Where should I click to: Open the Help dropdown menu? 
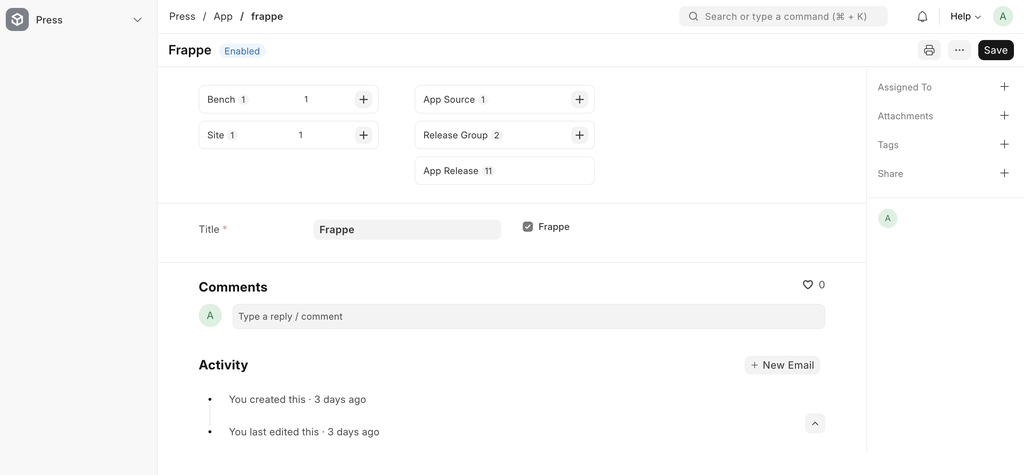pyautogui.click(x=965, y=17)
